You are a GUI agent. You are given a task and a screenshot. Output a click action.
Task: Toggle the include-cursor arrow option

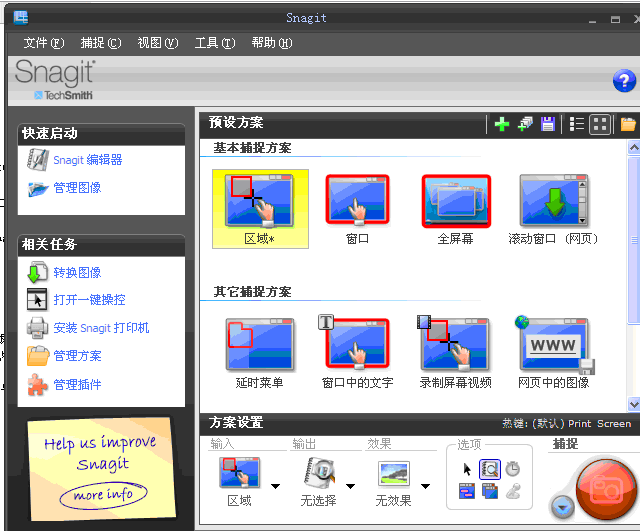pos(467,469)
